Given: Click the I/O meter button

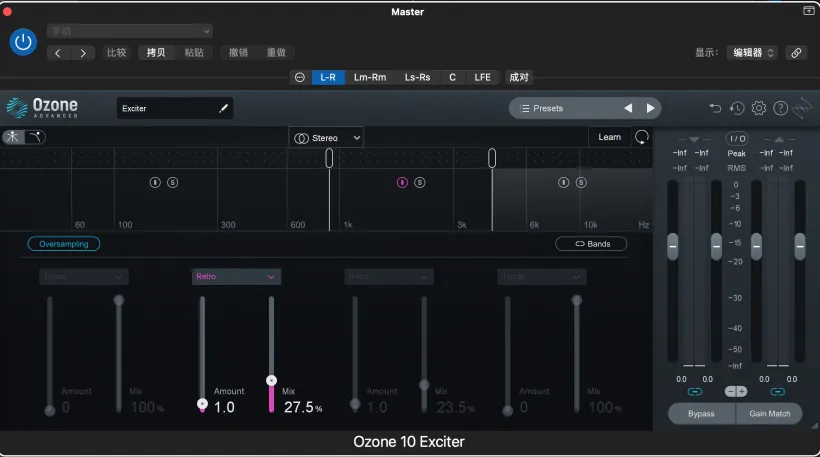Looking at the screenshot, I should [x=737, y=139].
